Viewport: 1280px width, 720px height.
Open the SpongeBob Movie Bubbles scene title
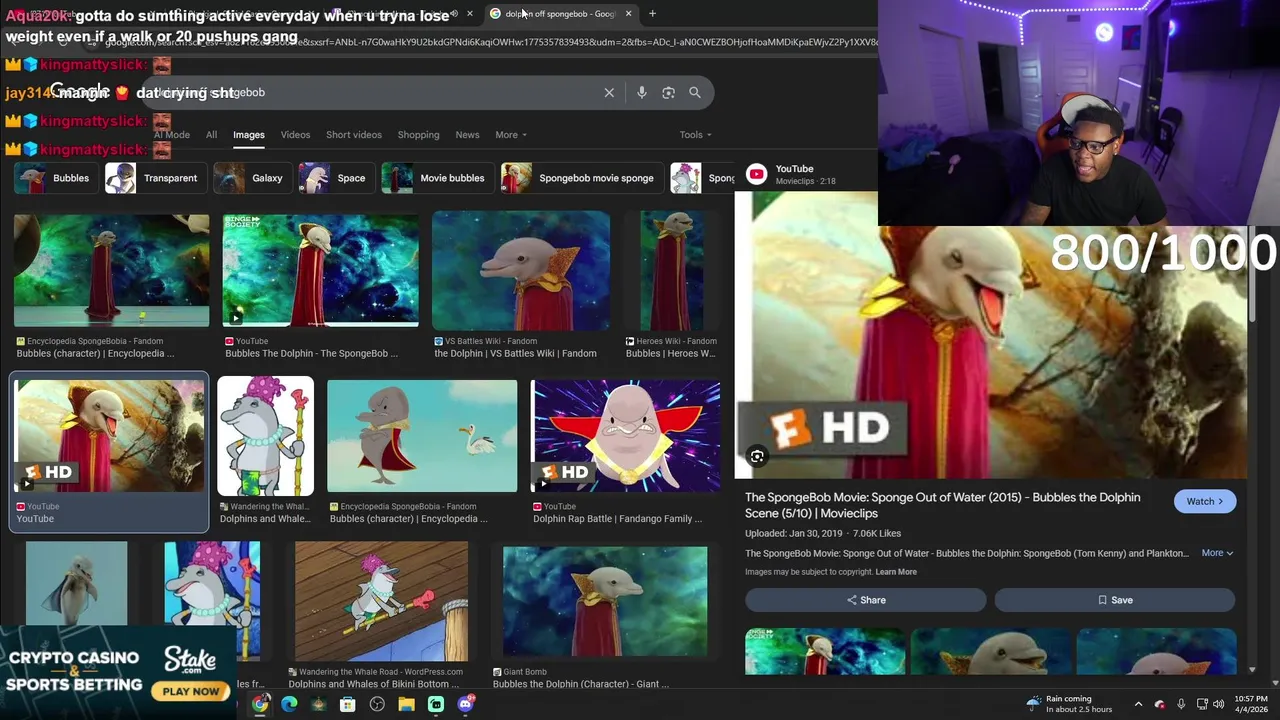click(942, 505)
